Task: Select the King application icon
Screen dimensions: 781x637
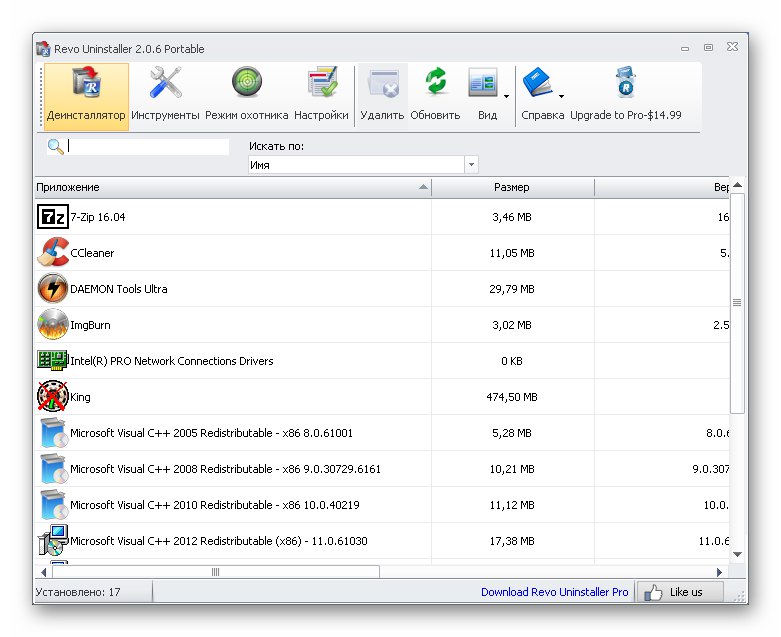Action: 52,396
